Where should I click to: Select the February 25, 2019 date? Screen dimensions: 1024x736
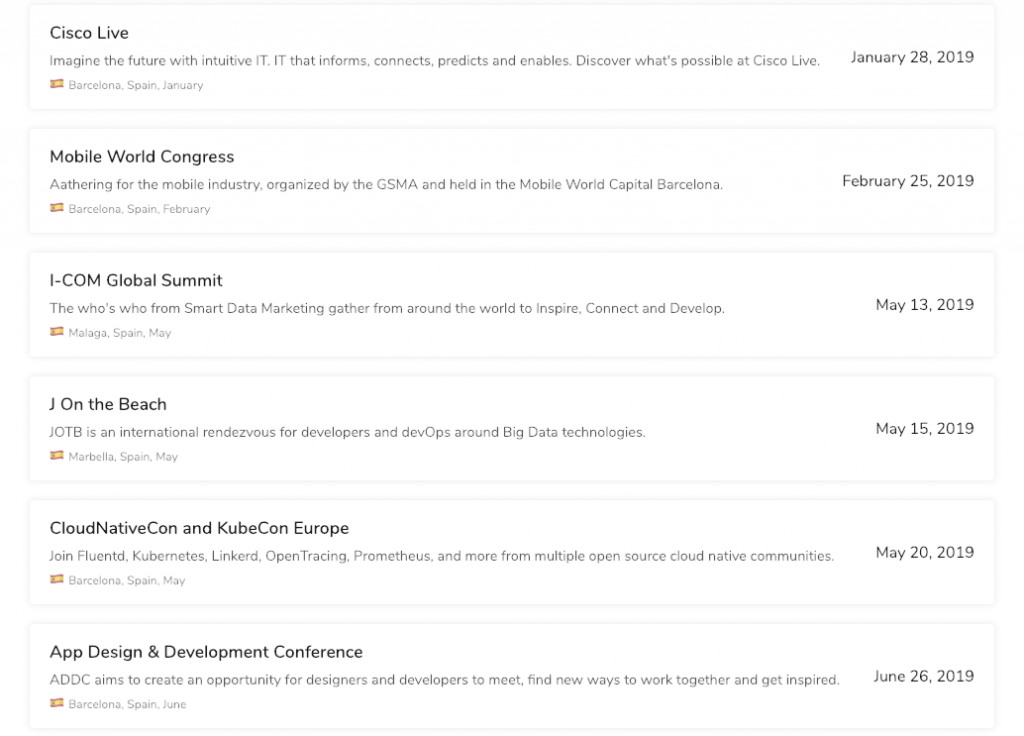point(908,181)
